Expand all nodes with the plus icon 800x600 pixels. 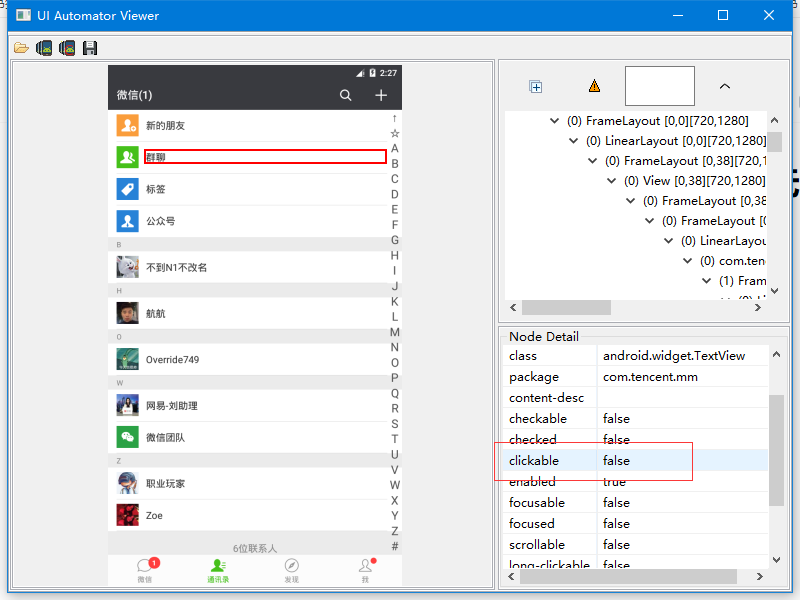[x=535, y=87]
